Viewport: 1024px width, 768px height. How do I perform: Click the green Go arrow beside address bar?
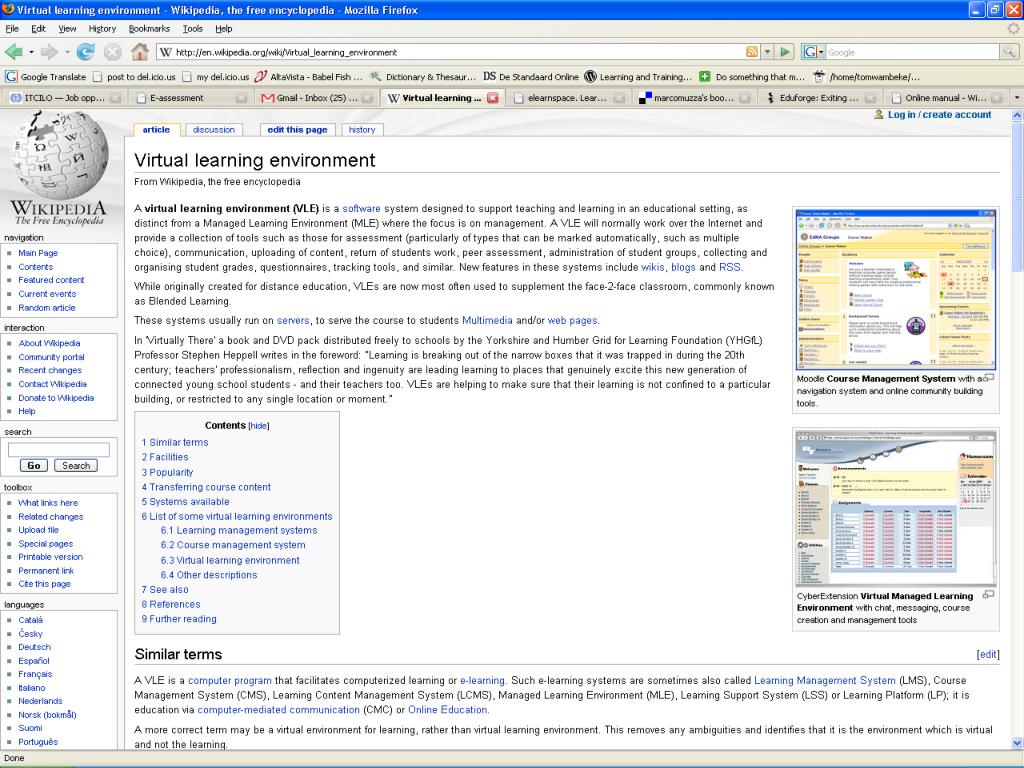click(x=786, y=52)
